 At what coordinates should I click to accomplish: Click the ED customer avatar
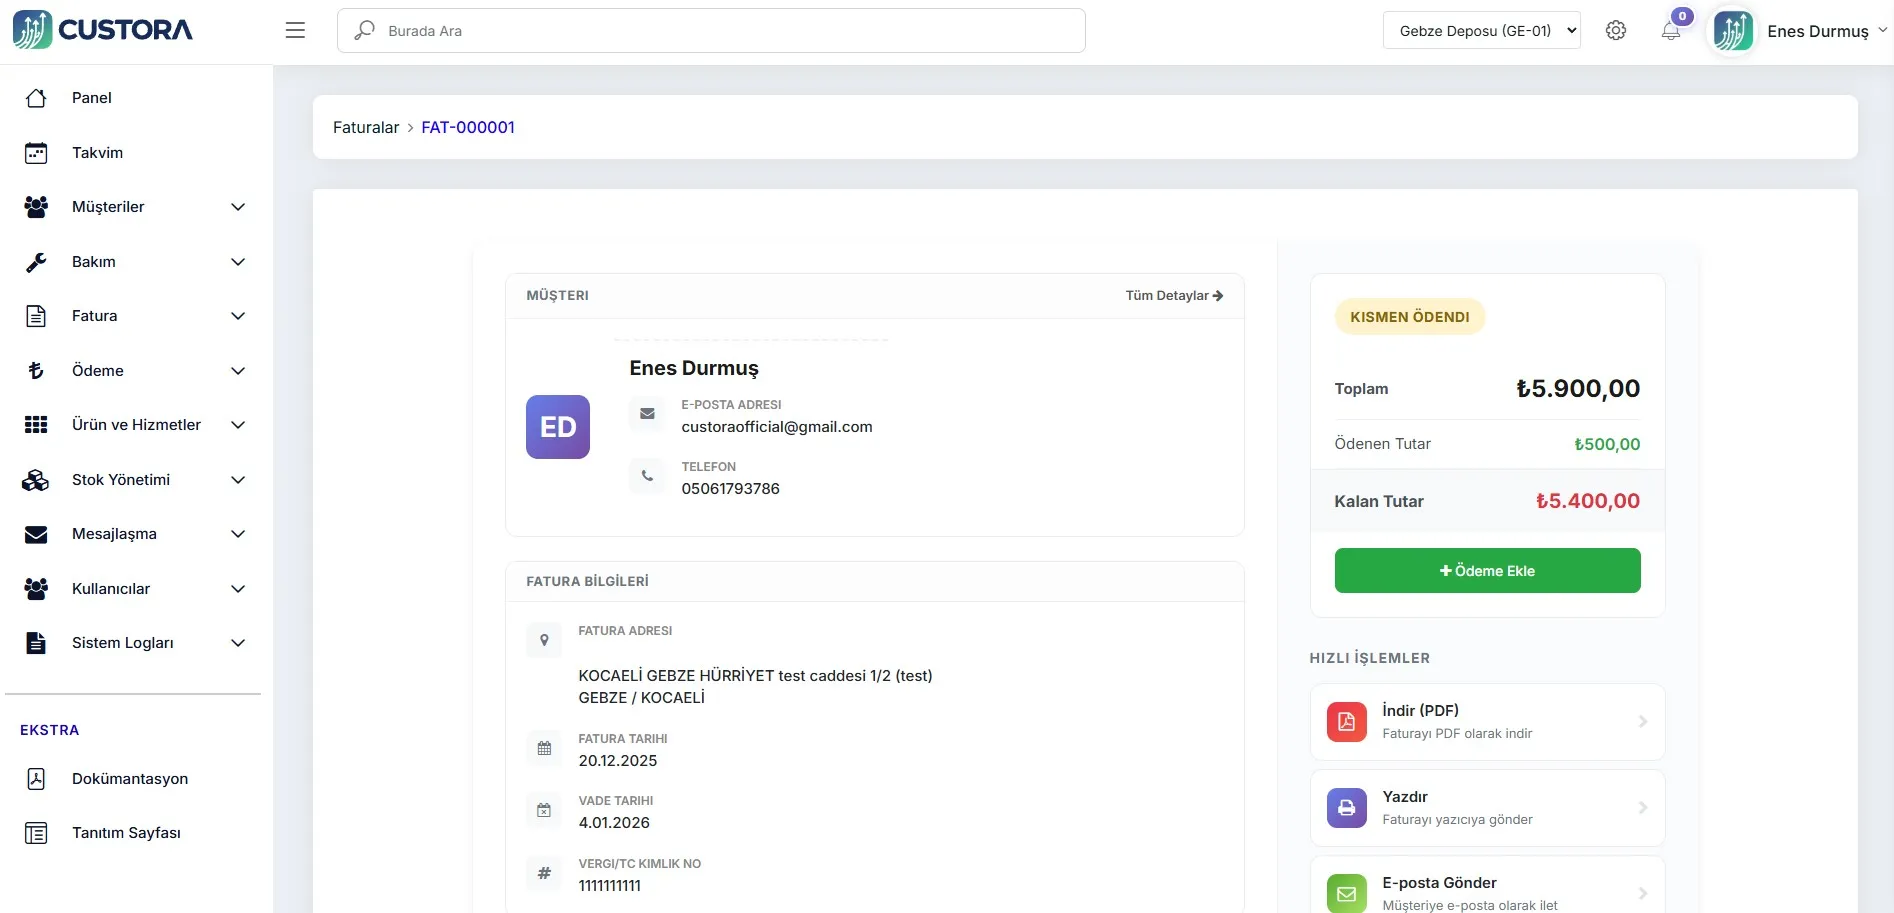(x=557, y=427)
